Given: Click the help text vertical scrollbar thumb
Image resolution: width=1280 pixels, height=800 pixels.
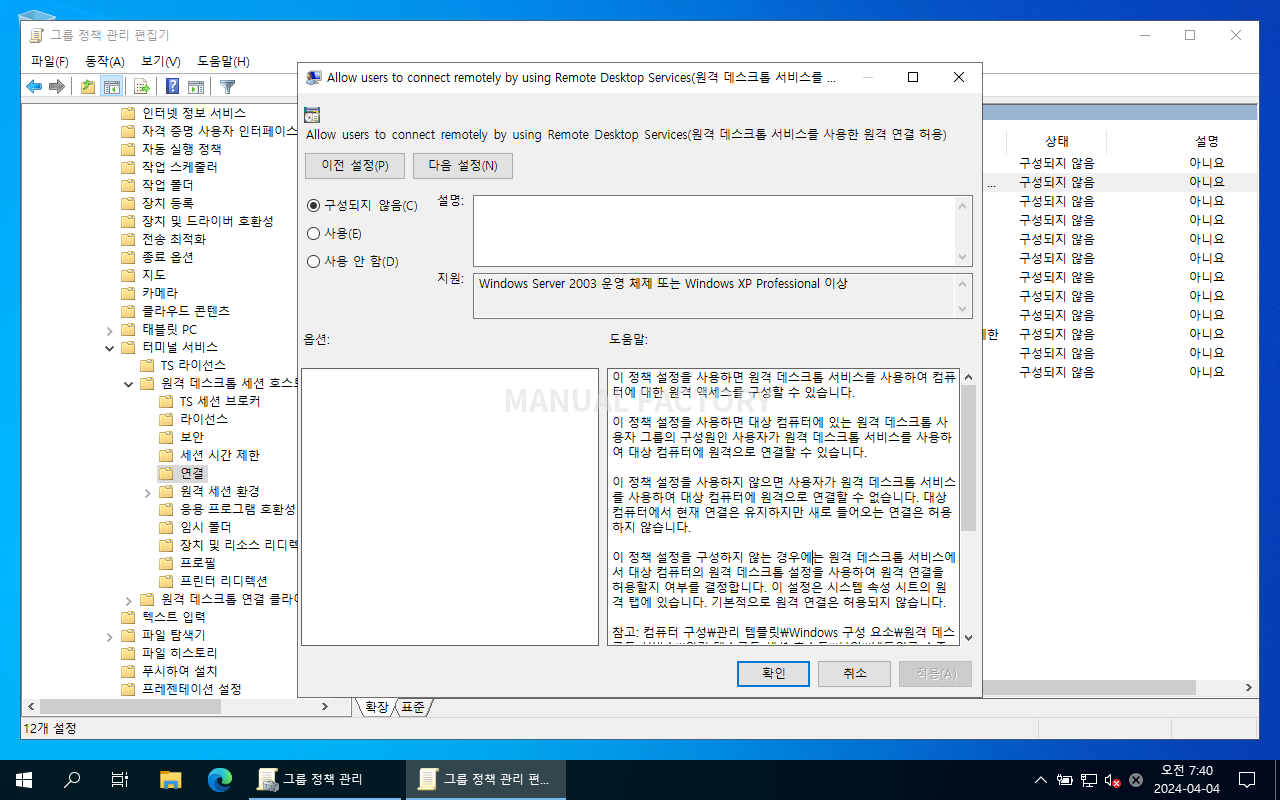Looking at the screenshot, I should pyautogui.click(x=968, y=458).
